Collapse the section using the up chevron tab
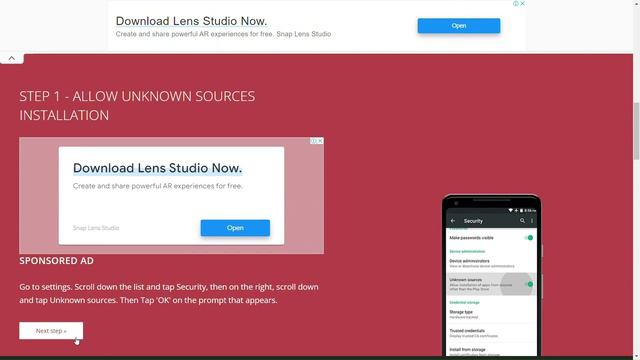The image size is (640, 360). tap(12, 58)
